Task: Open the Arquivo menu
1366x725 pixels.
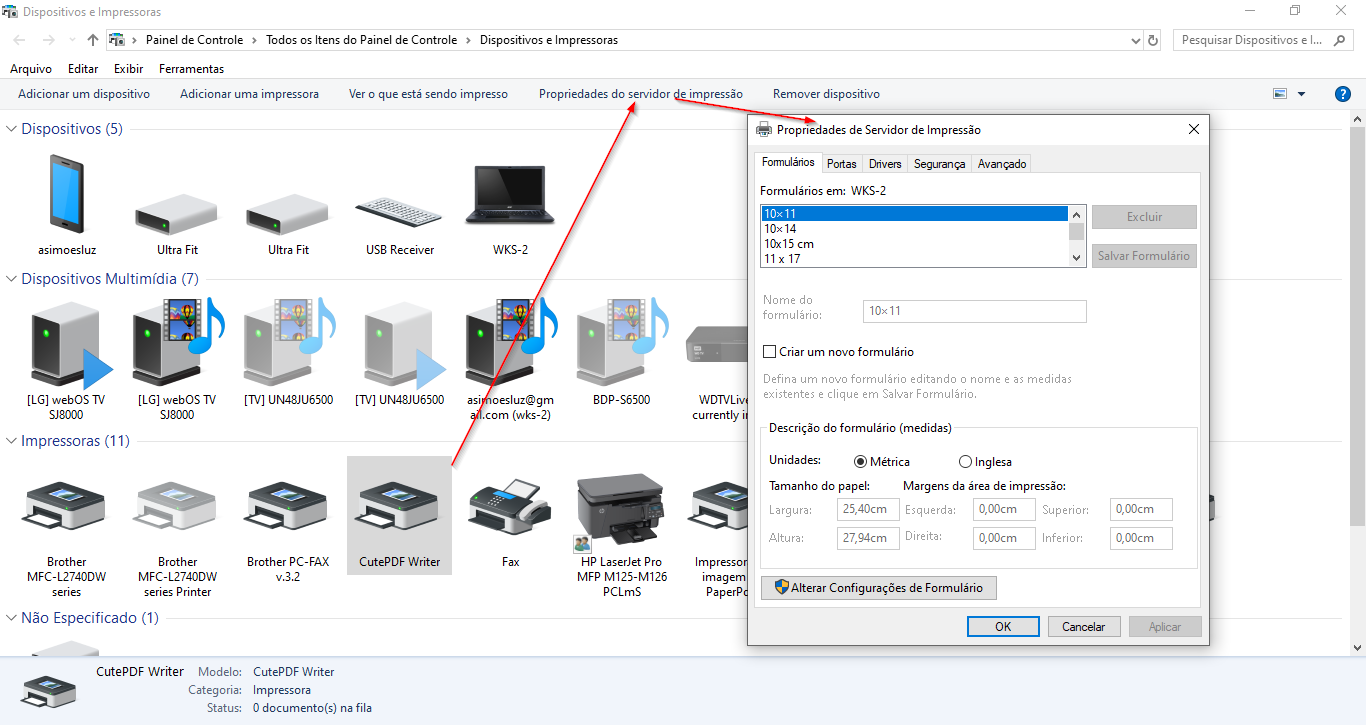Action: (x=31, y=69)
